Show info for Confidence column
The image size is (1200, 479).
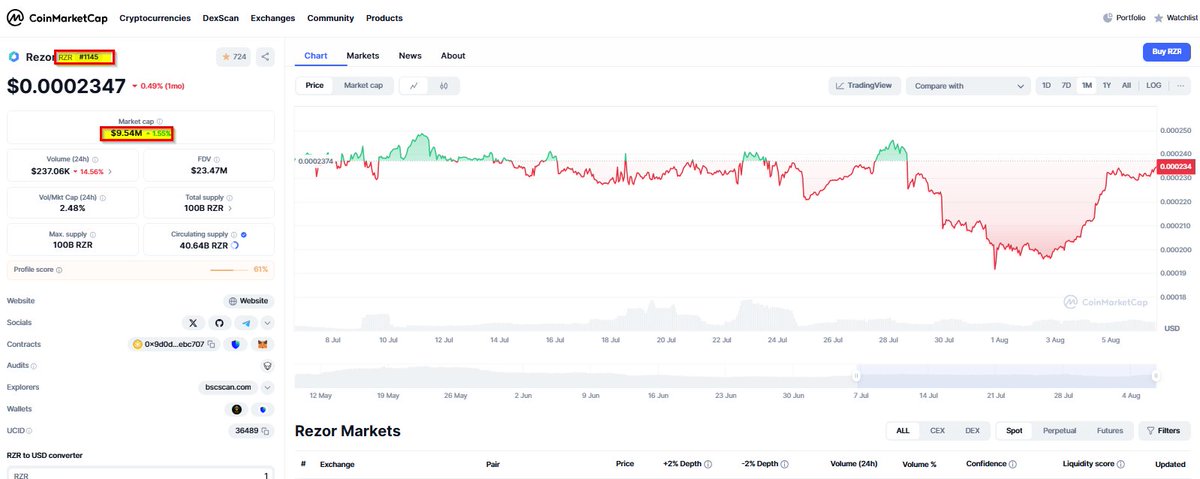point(1013,465)
